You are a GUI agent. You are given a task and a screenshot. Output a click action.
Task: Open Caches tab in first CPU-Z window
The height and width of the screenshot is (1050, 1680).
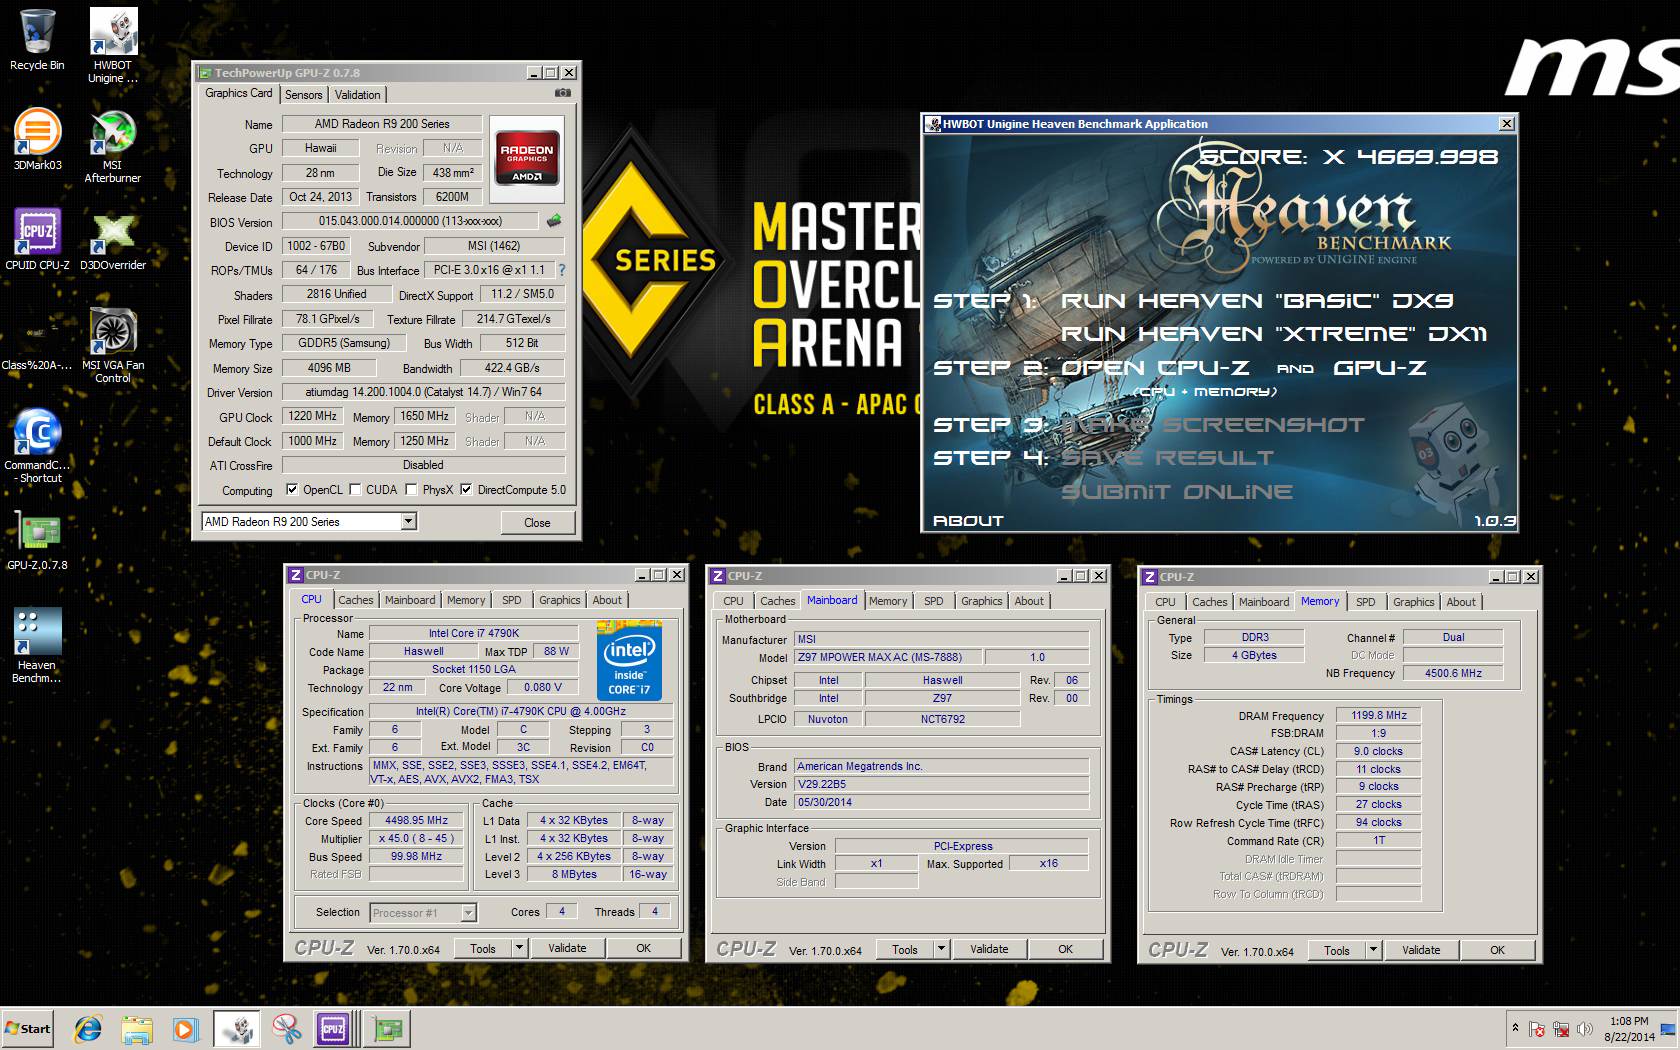pyautogui.click(x=355, y=600)
